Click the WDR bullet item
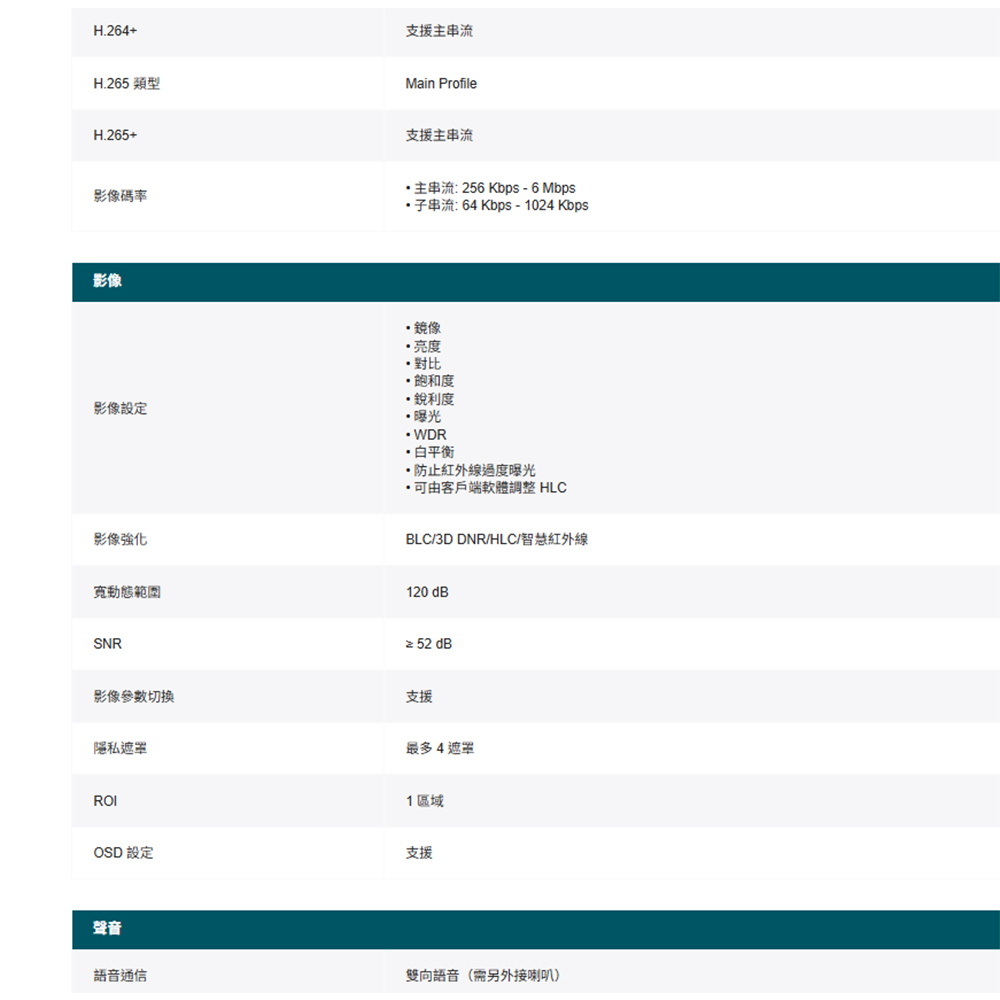 click(430, 435)
